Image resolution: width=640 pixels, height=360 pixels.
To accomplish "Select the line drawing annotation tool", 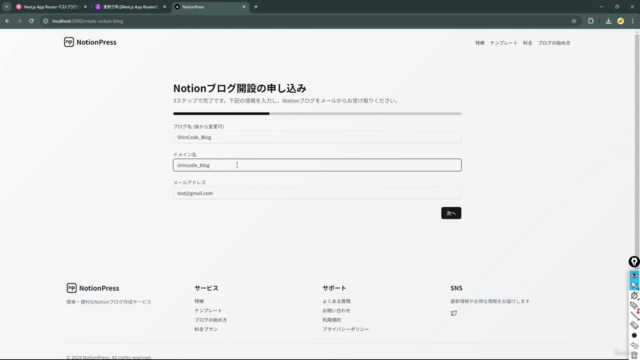I will [x=634, y=316].
